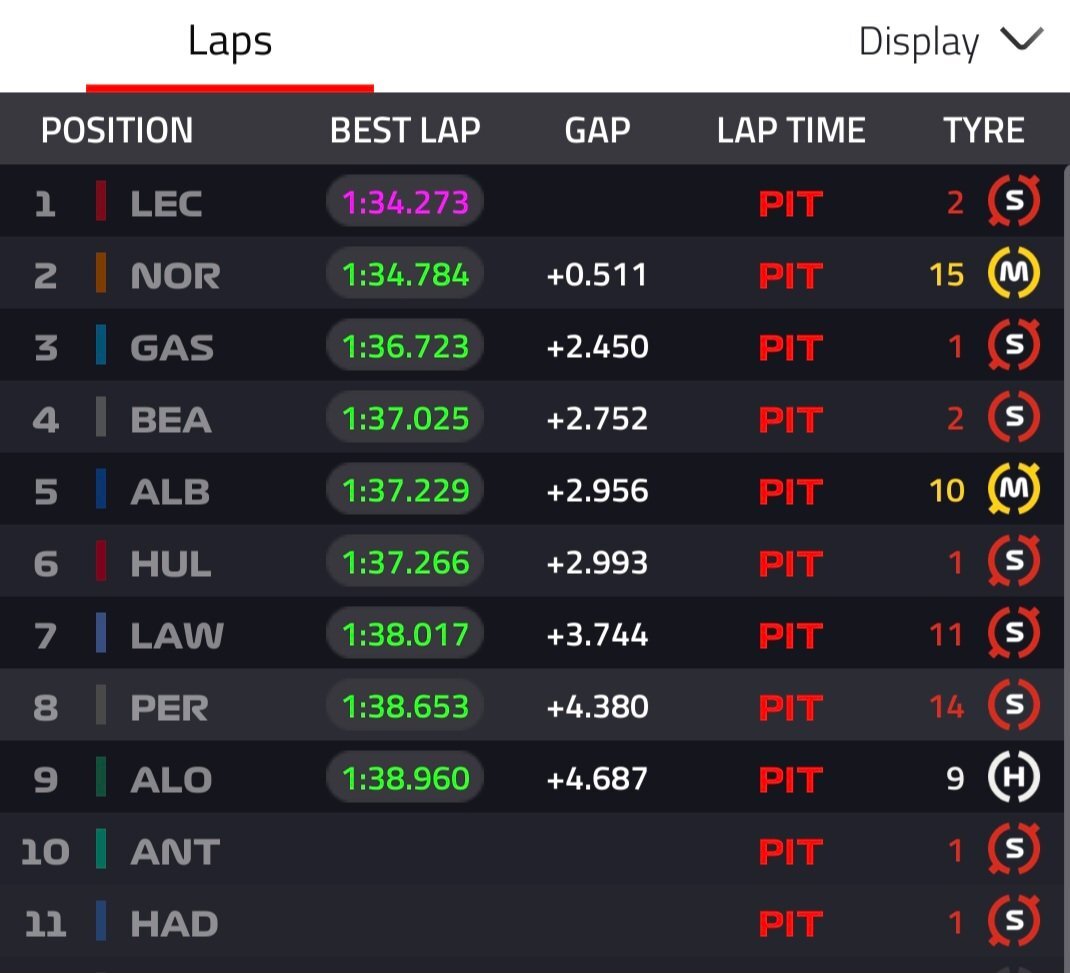Tap Bearman's grey team color bar
This screenshot has width=1070, height=973.
(101, 417)
